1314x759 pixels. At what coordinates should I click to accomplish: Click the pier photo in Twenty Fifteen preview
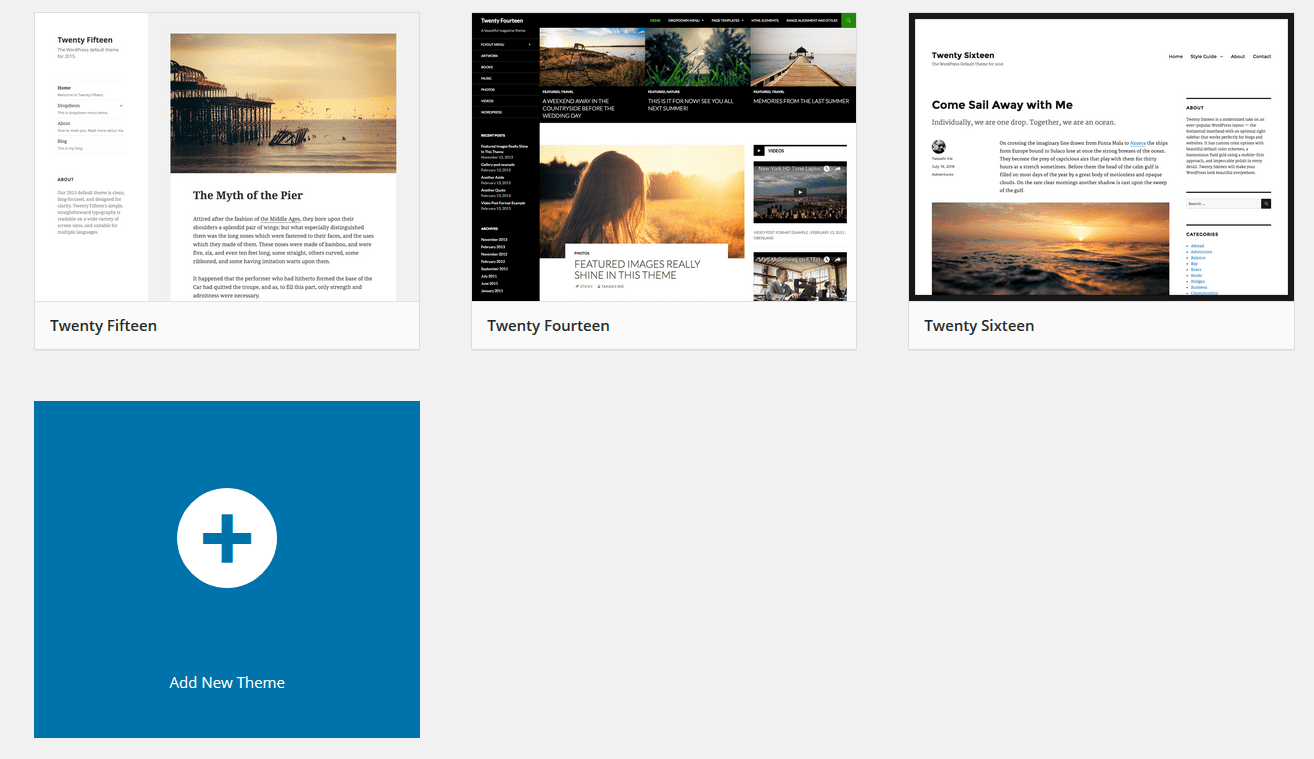click(283, 103)
